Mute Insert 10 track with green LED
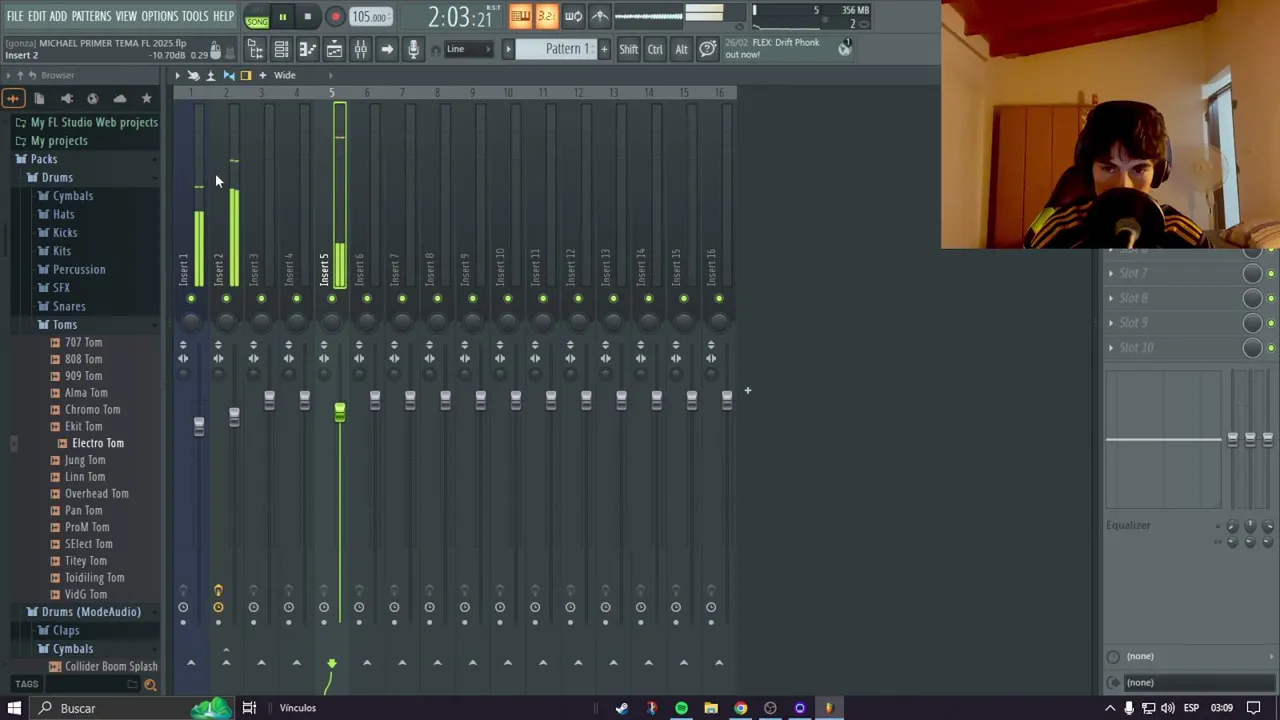The width and height of the screenshot is (1280, 720). coord(507,299)
